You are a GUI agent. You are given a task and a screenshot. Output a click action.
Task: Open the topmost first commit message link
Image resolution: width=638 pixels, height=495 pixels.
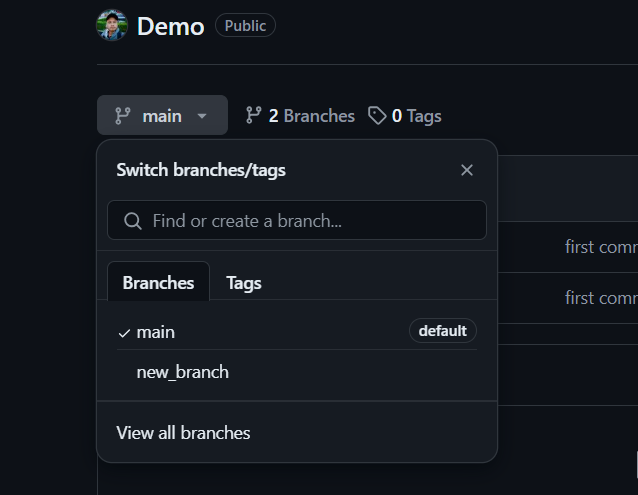600,246
